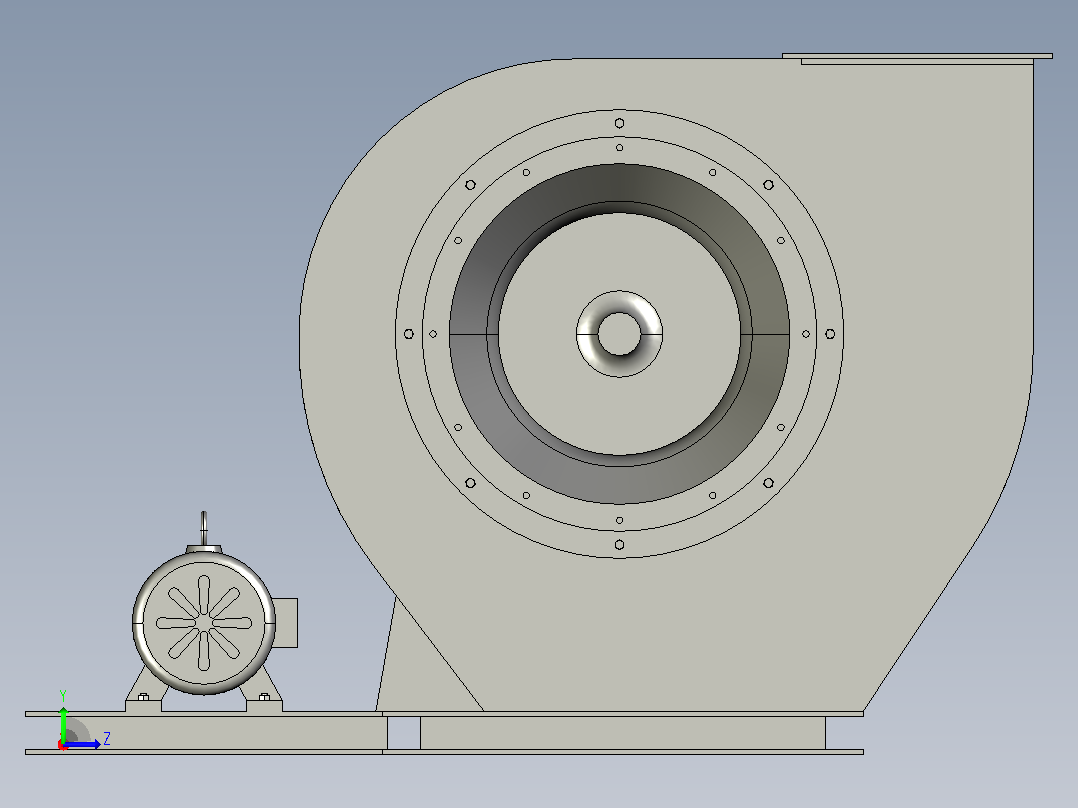The image size is (1078, 808).
Task: Select the motor's ventilated fan cover
Action: point(204,622)
